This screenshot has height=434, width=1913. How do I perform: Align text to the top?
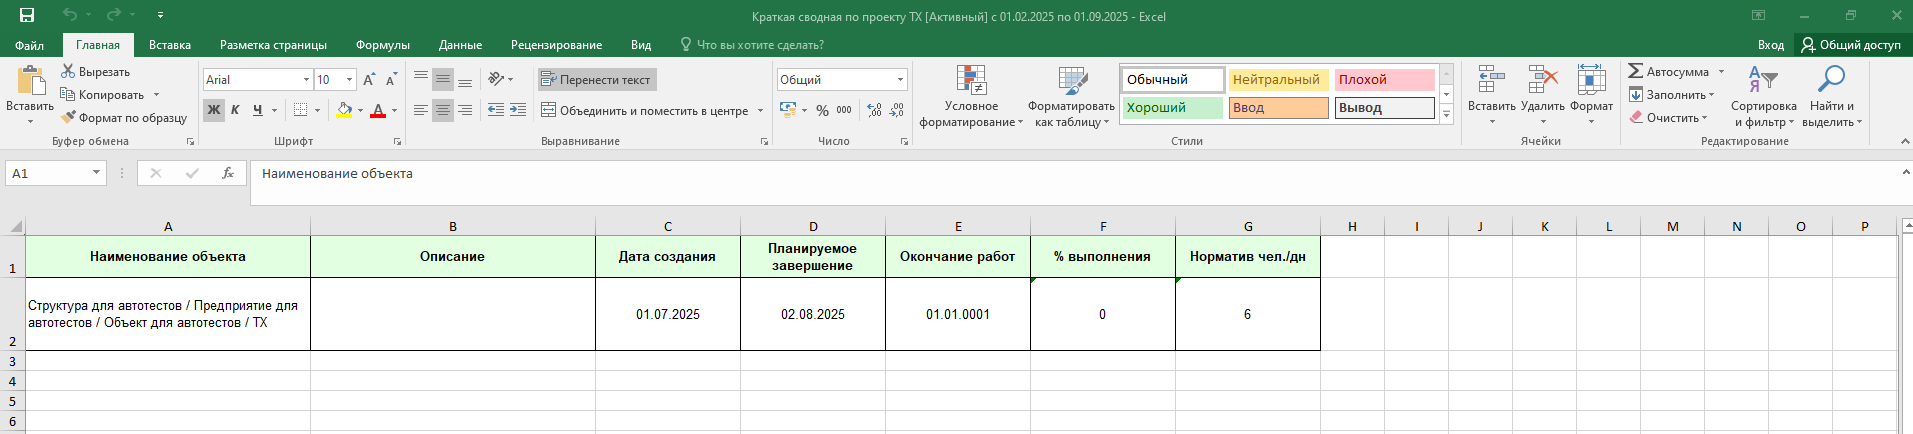[x=421, y=79]
